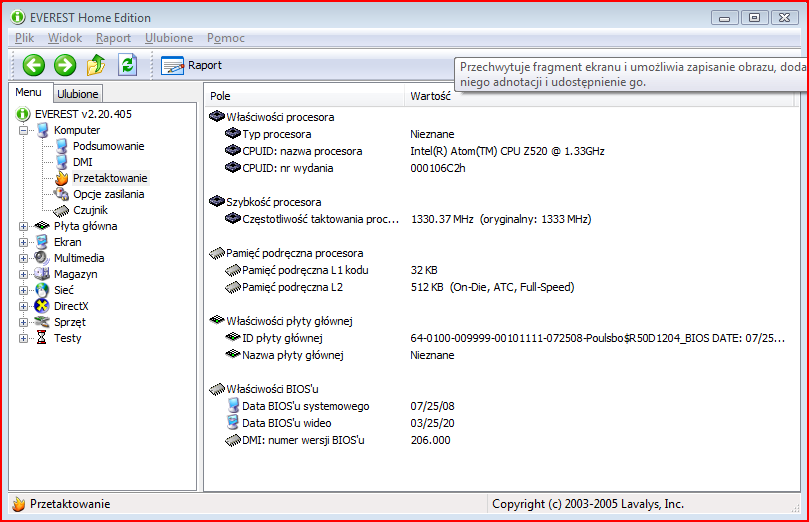Expand the Płyta główna node

[23, 226]
